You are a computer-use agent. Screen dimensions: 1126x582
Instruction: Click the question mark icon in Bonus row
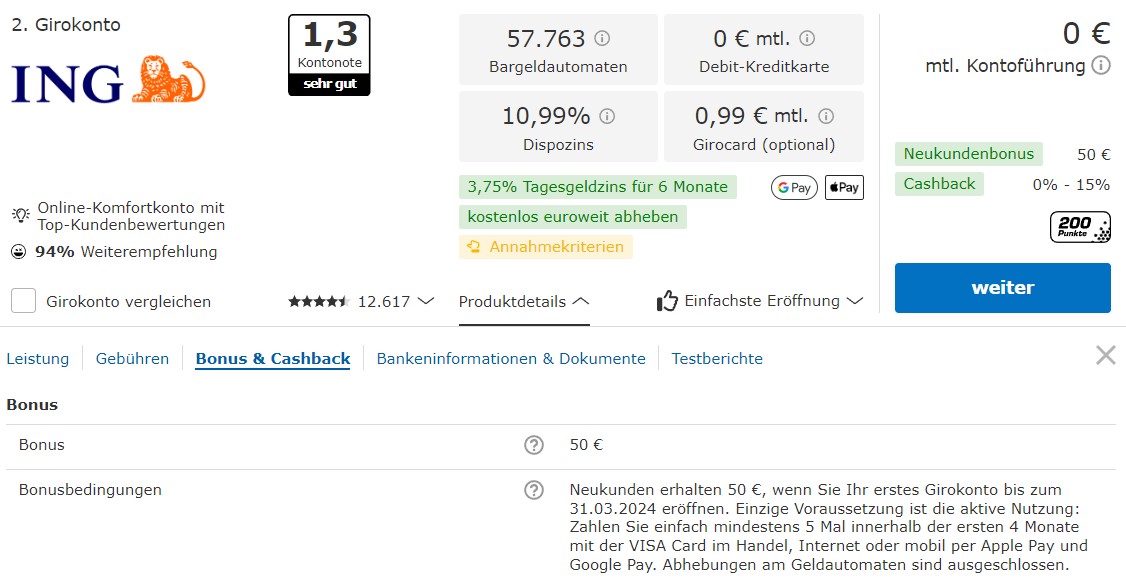point(534,445)
